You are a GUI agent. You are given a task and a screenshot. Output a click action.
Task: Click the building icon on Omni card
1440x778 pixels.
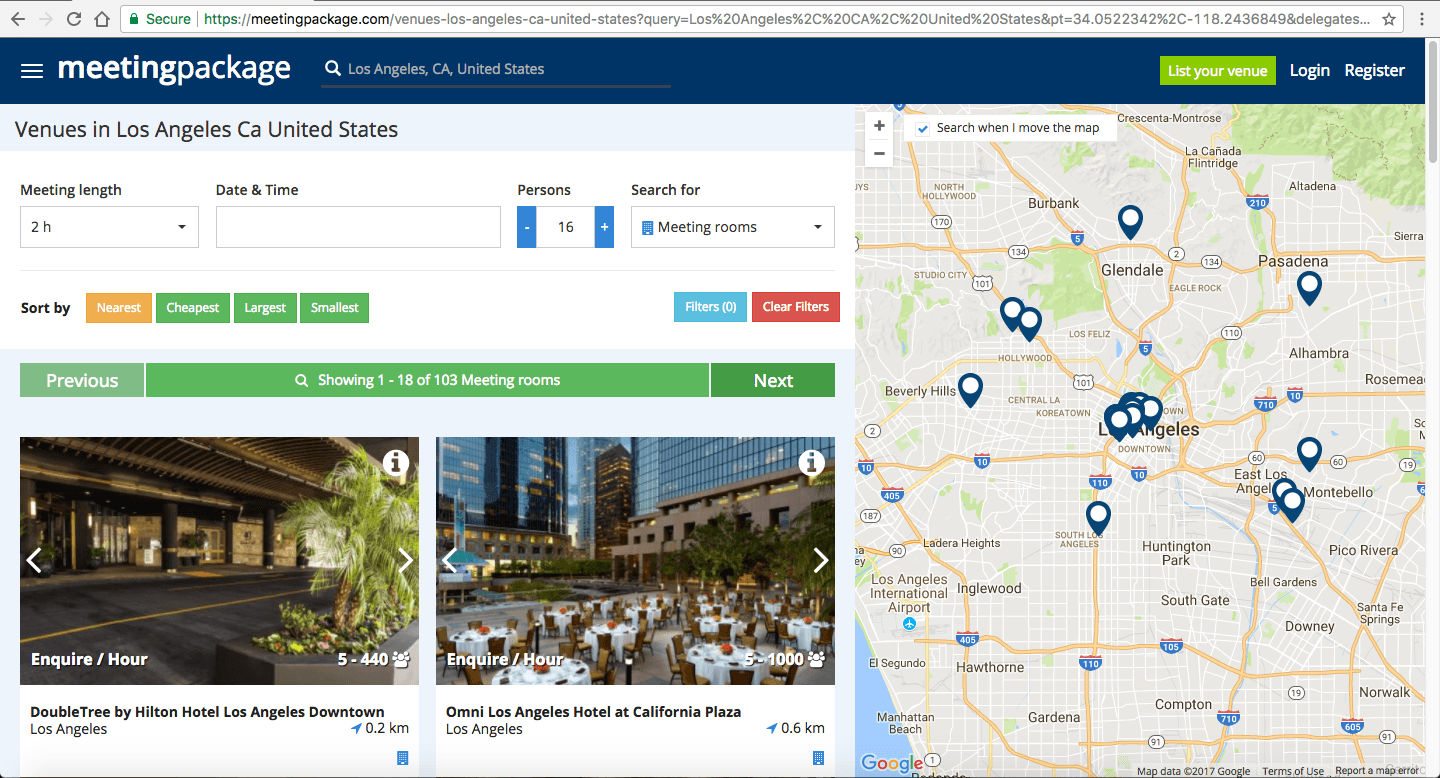point(818,758)
